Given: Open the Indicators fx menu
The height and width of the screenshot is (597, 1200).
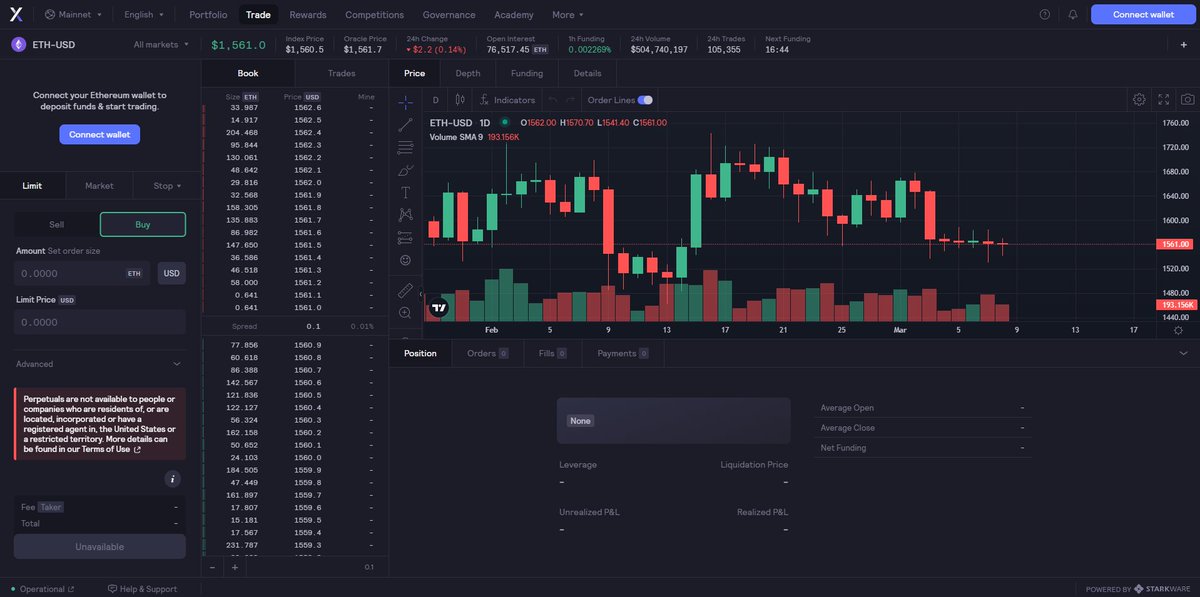Looking at the screenshot, I should (507, 100).
